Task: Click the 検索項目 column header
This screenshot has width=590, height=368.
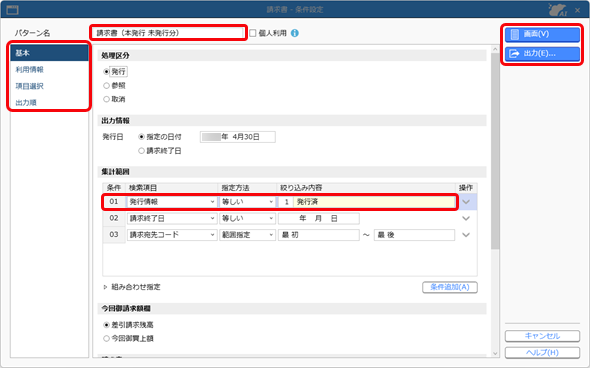Action: 172,188
